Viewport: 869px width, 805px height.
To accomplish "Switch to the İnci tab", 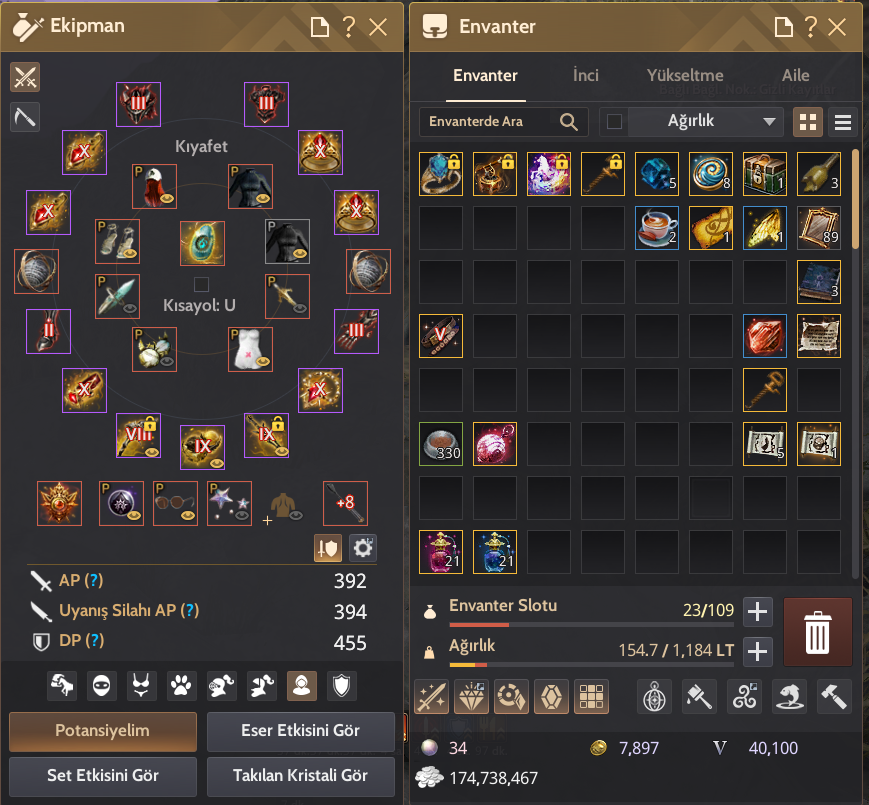I will point(585,75).
